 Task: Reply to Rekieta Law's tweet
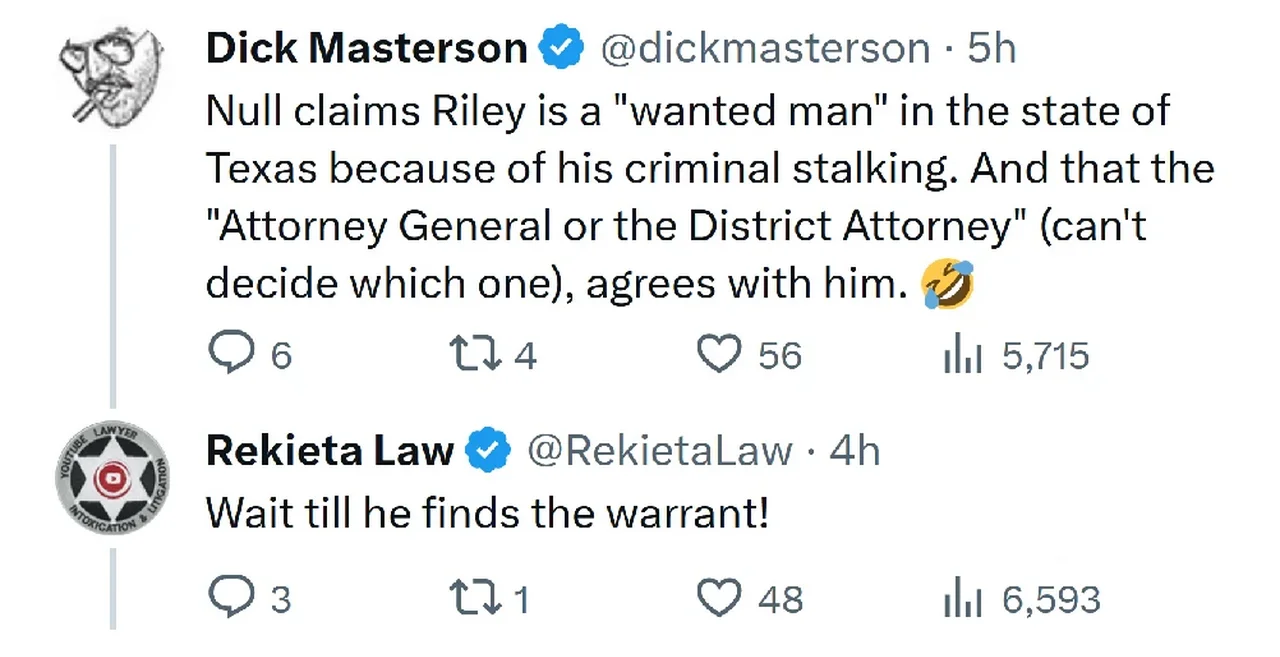[229, 598]
